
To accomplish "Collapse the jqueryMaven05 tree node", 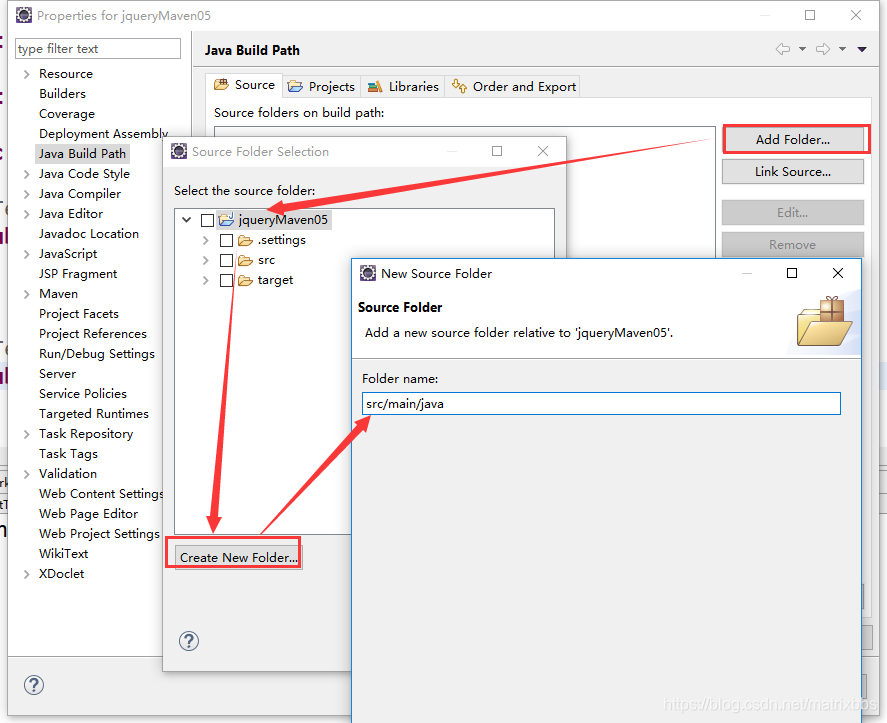I will click(187, 220).
